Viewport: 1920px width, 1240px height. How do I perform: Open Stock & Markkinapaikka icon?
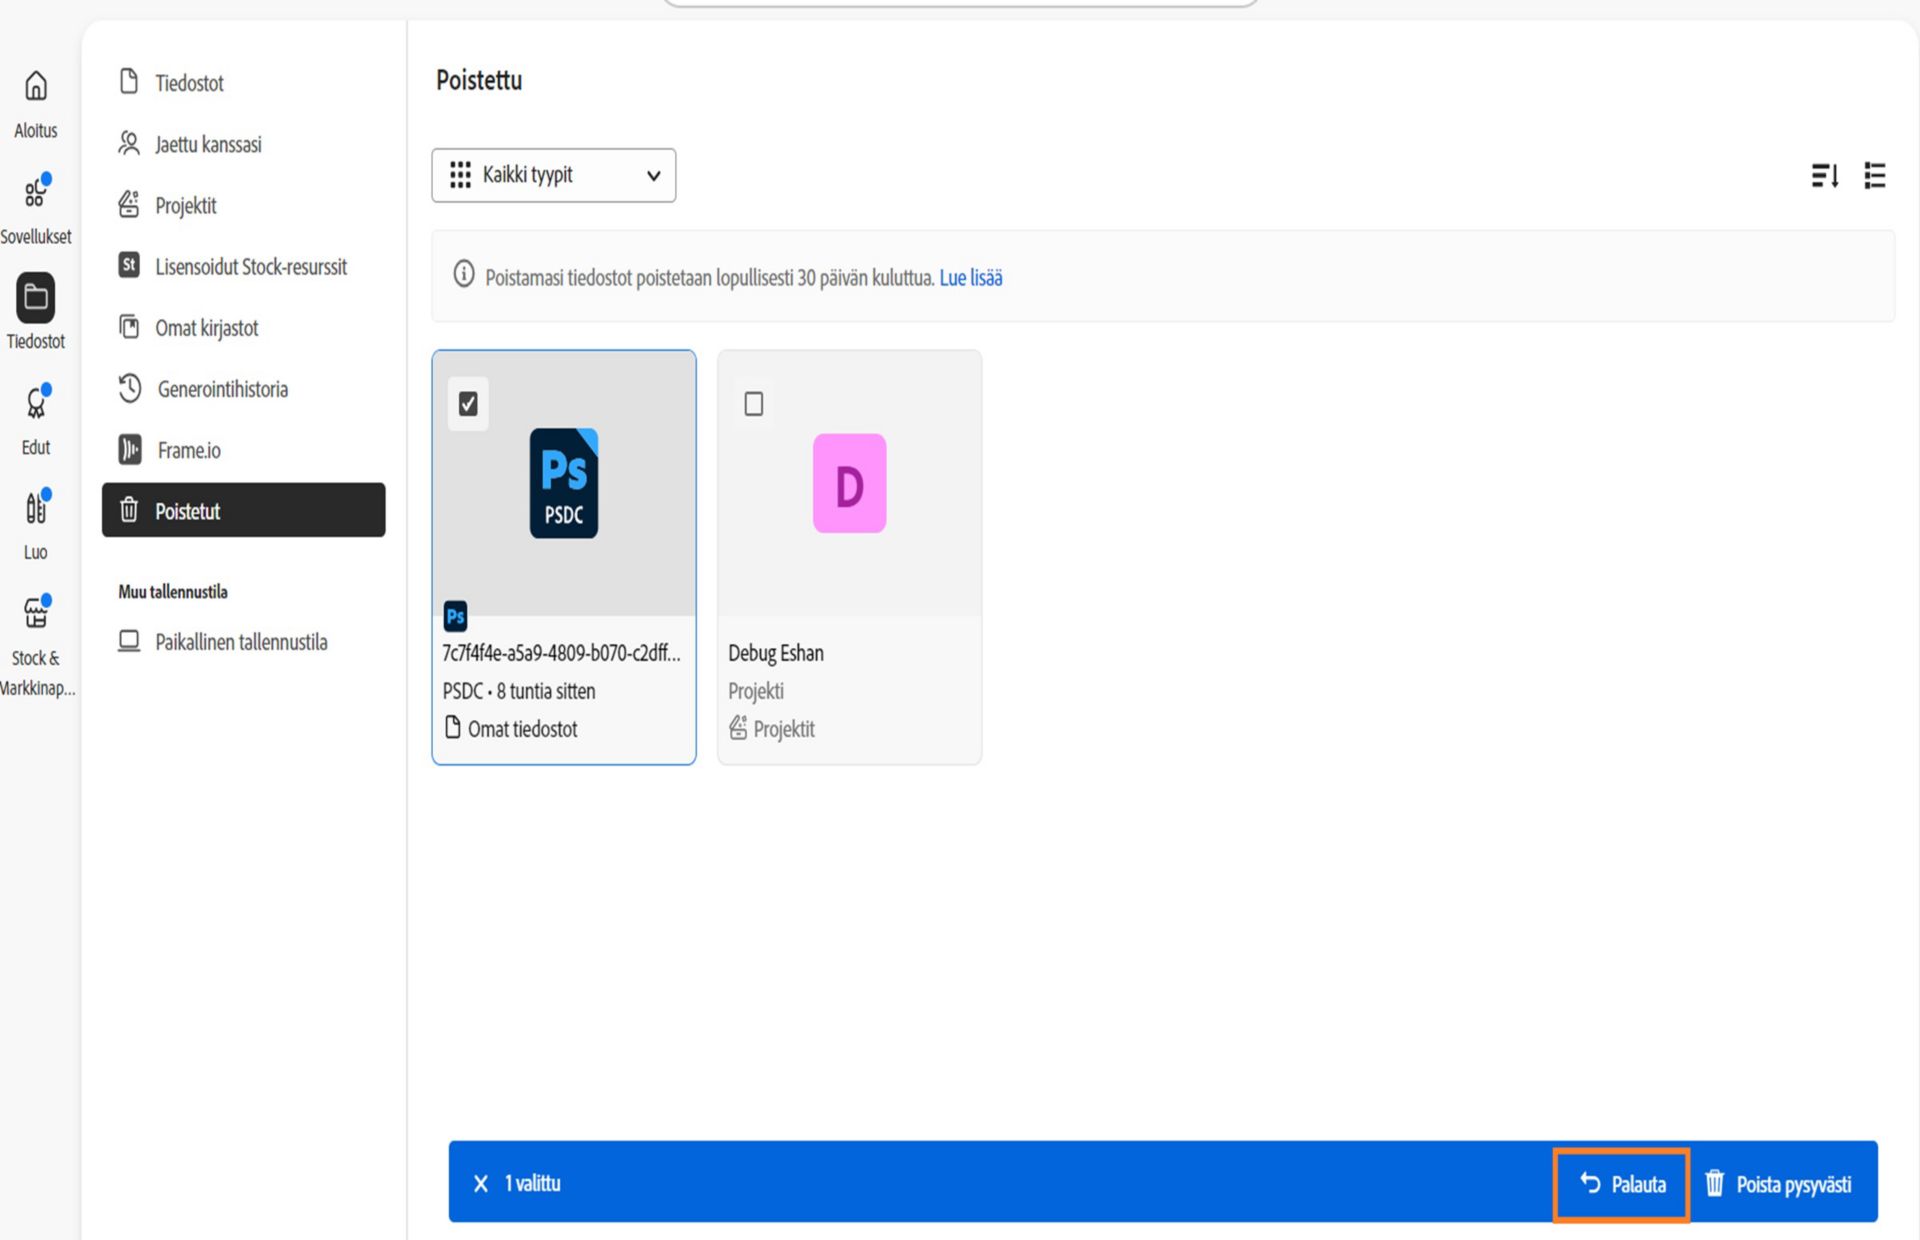(36, 612)
